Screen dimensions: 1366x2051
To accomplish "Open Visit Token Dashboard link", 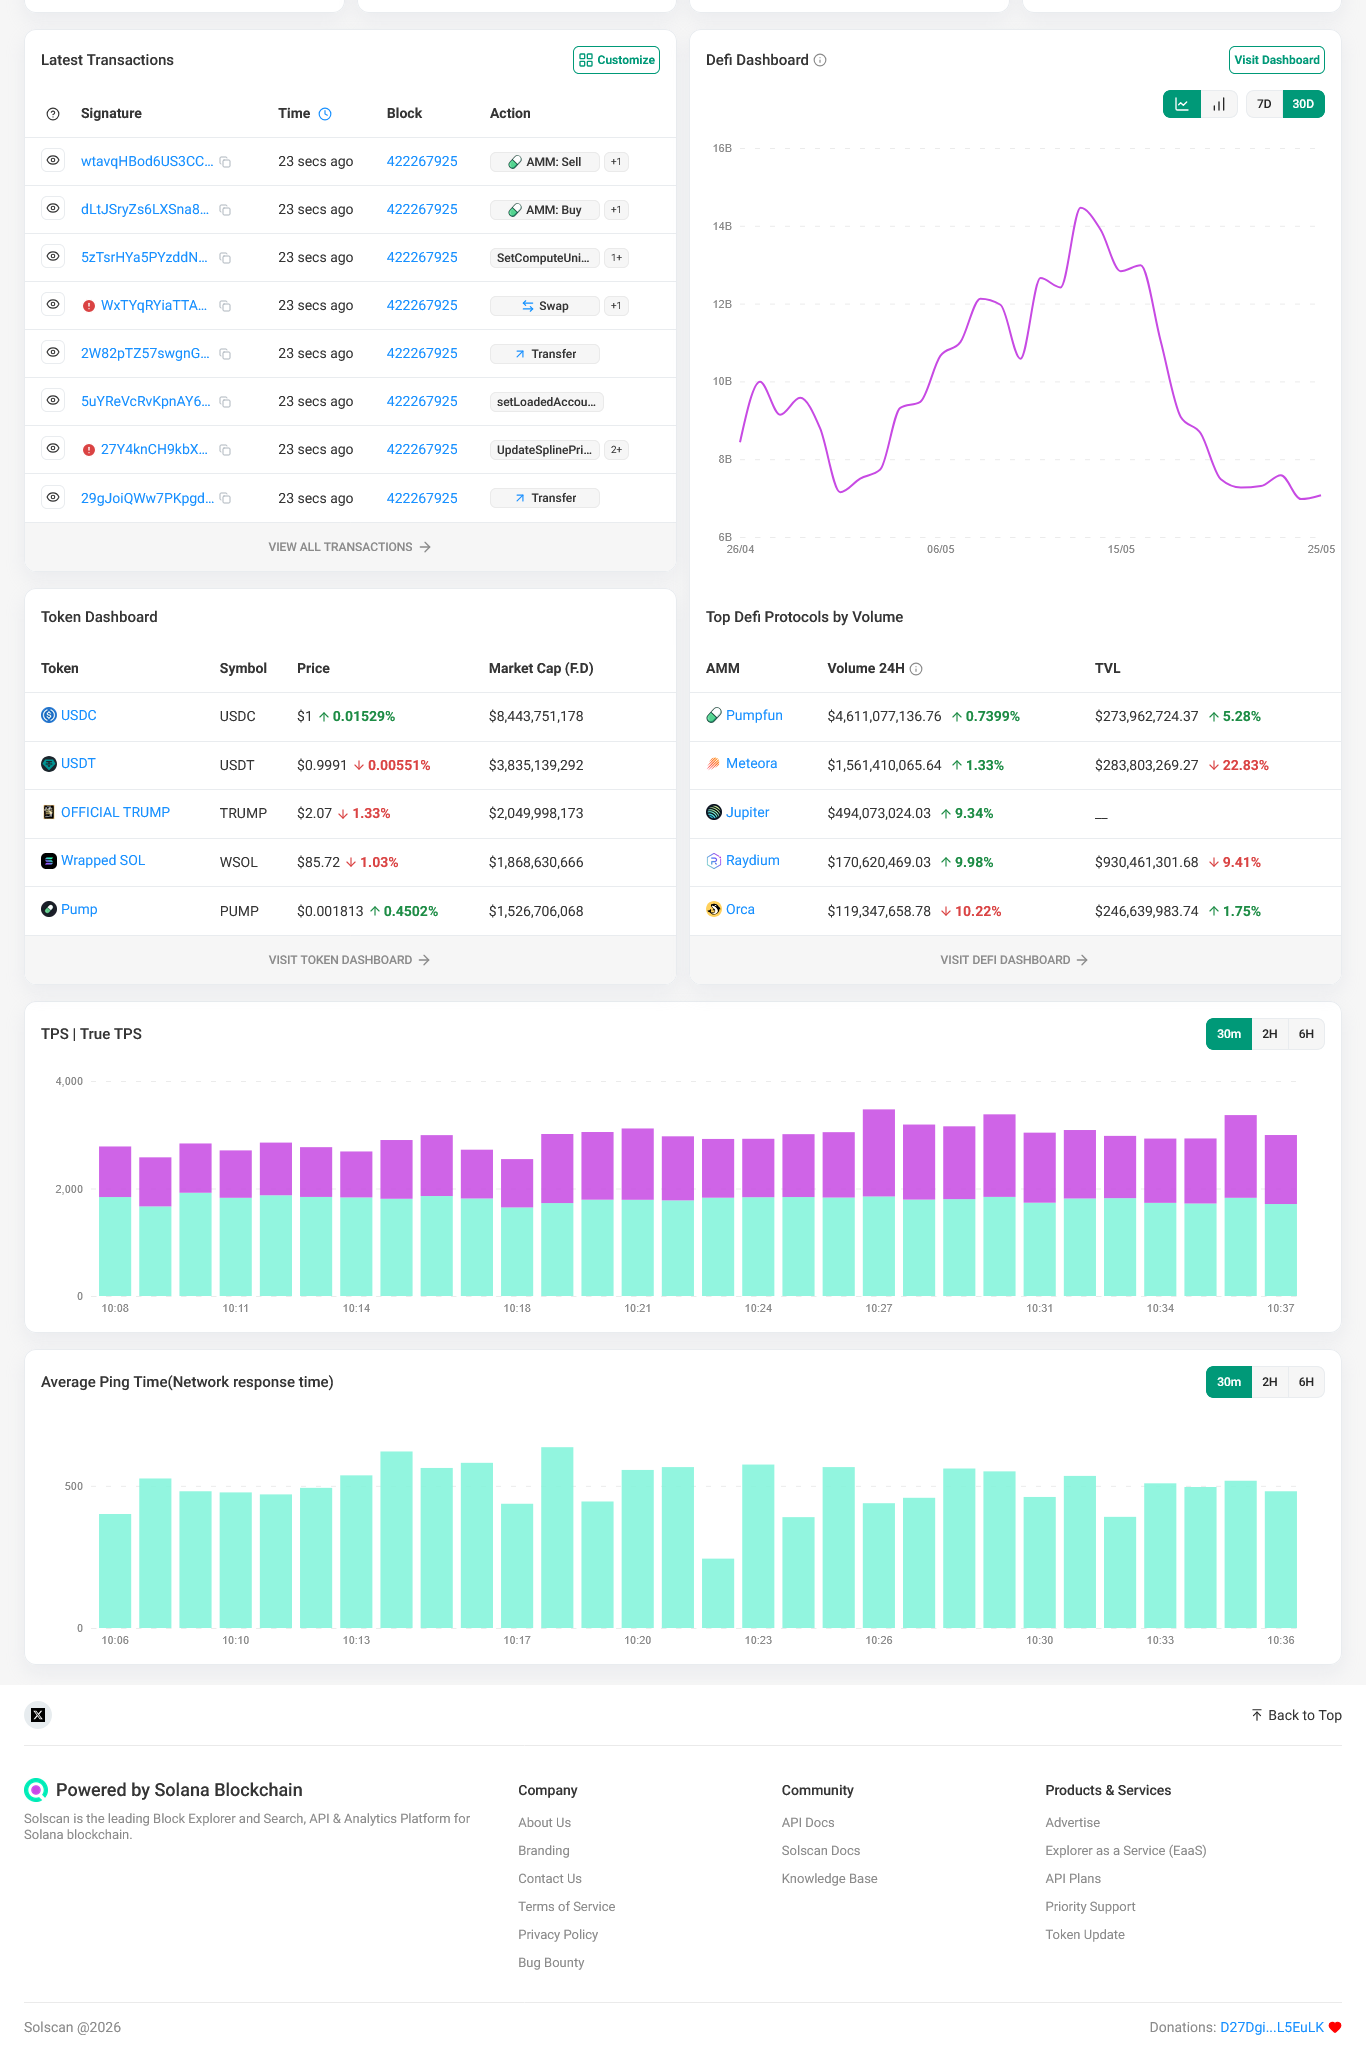I will click(350, 960).
